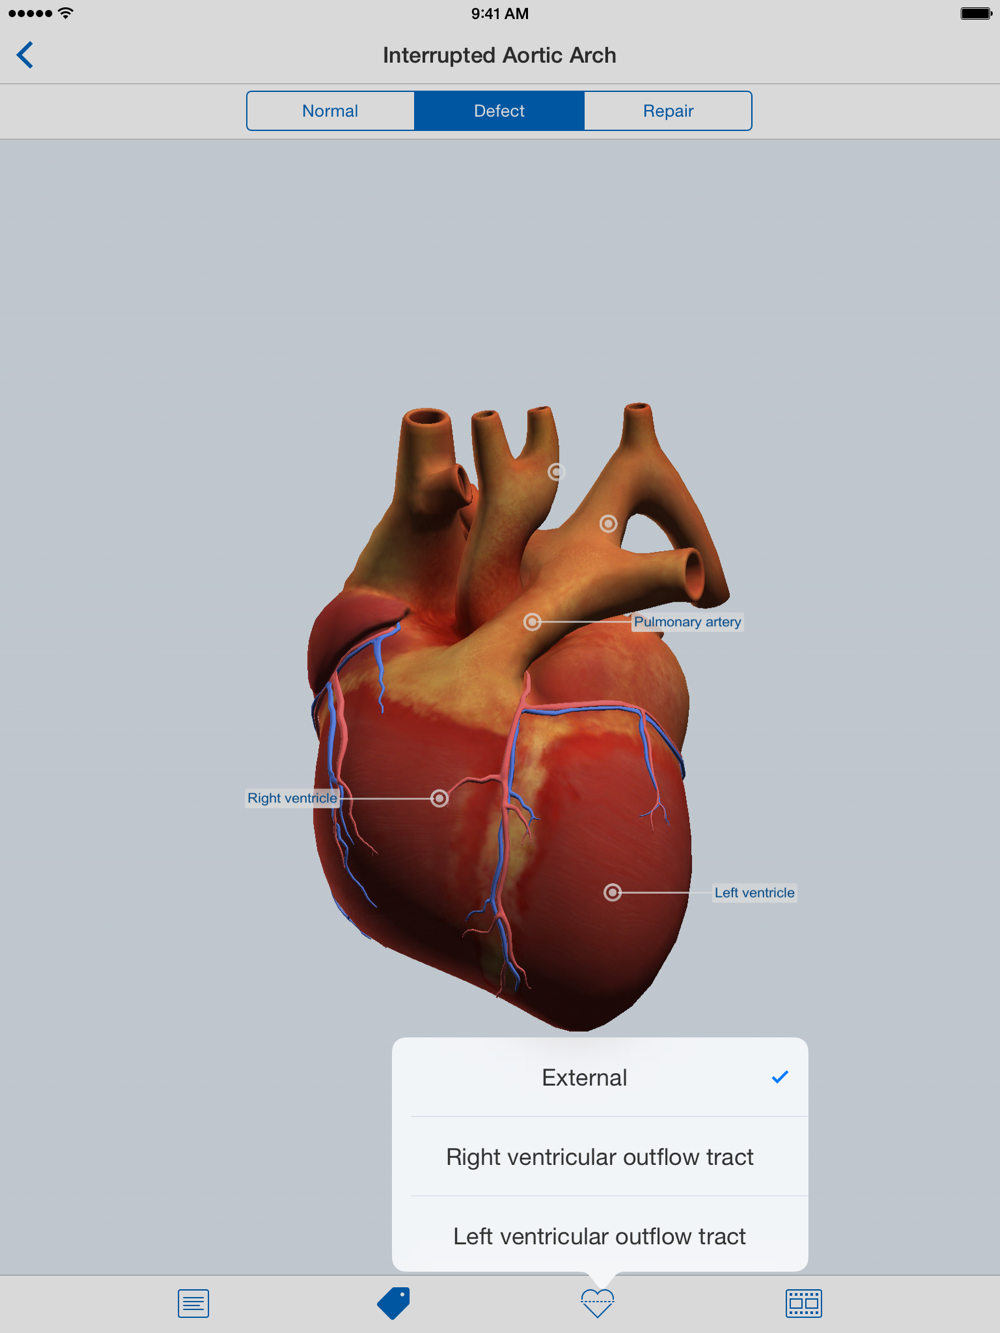Viewport: 1000px width, 1333px height.
Task: Tap the unlabeled marker on descending aorta
Action: point(608,524)
